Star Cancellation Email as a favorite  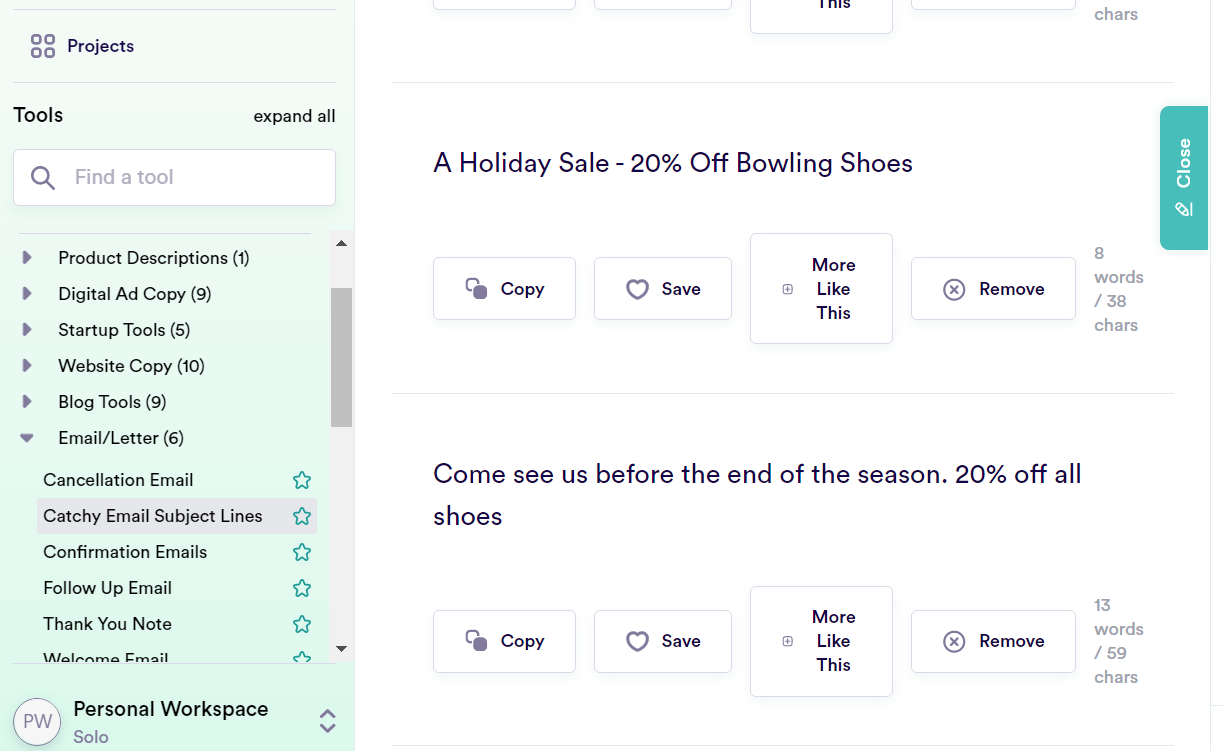(302, 480)
